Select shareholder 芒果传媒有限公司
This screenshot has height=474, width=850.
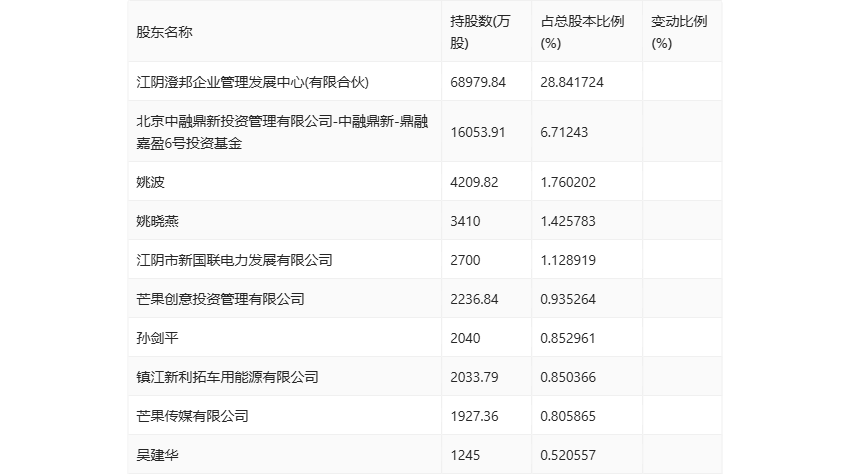(x=192, y=416)
